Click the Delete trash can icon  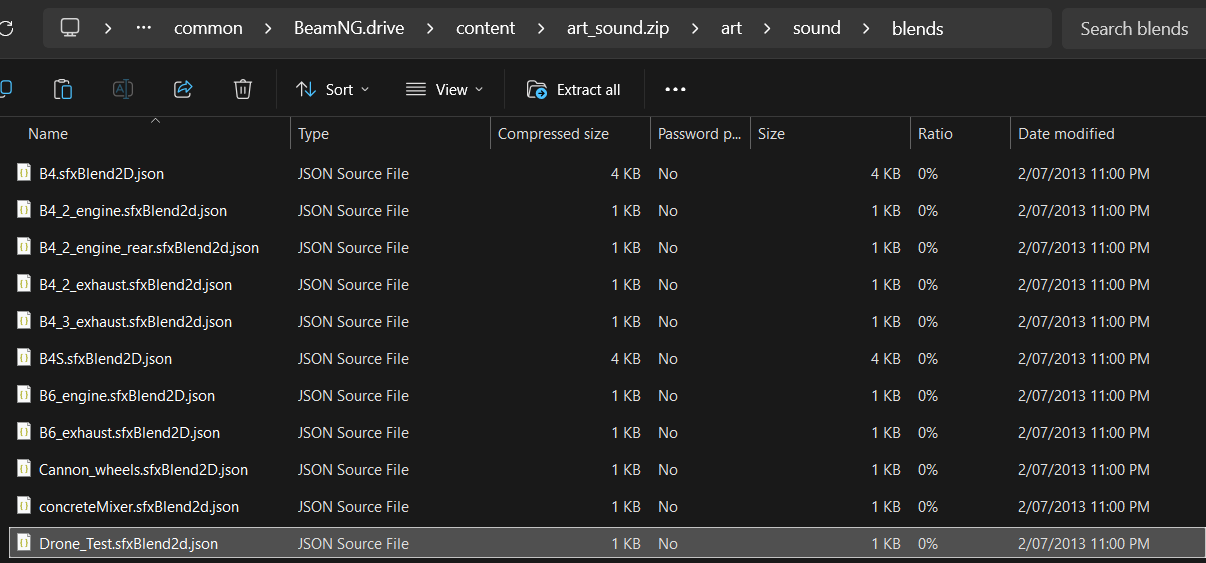pos(242,89)
